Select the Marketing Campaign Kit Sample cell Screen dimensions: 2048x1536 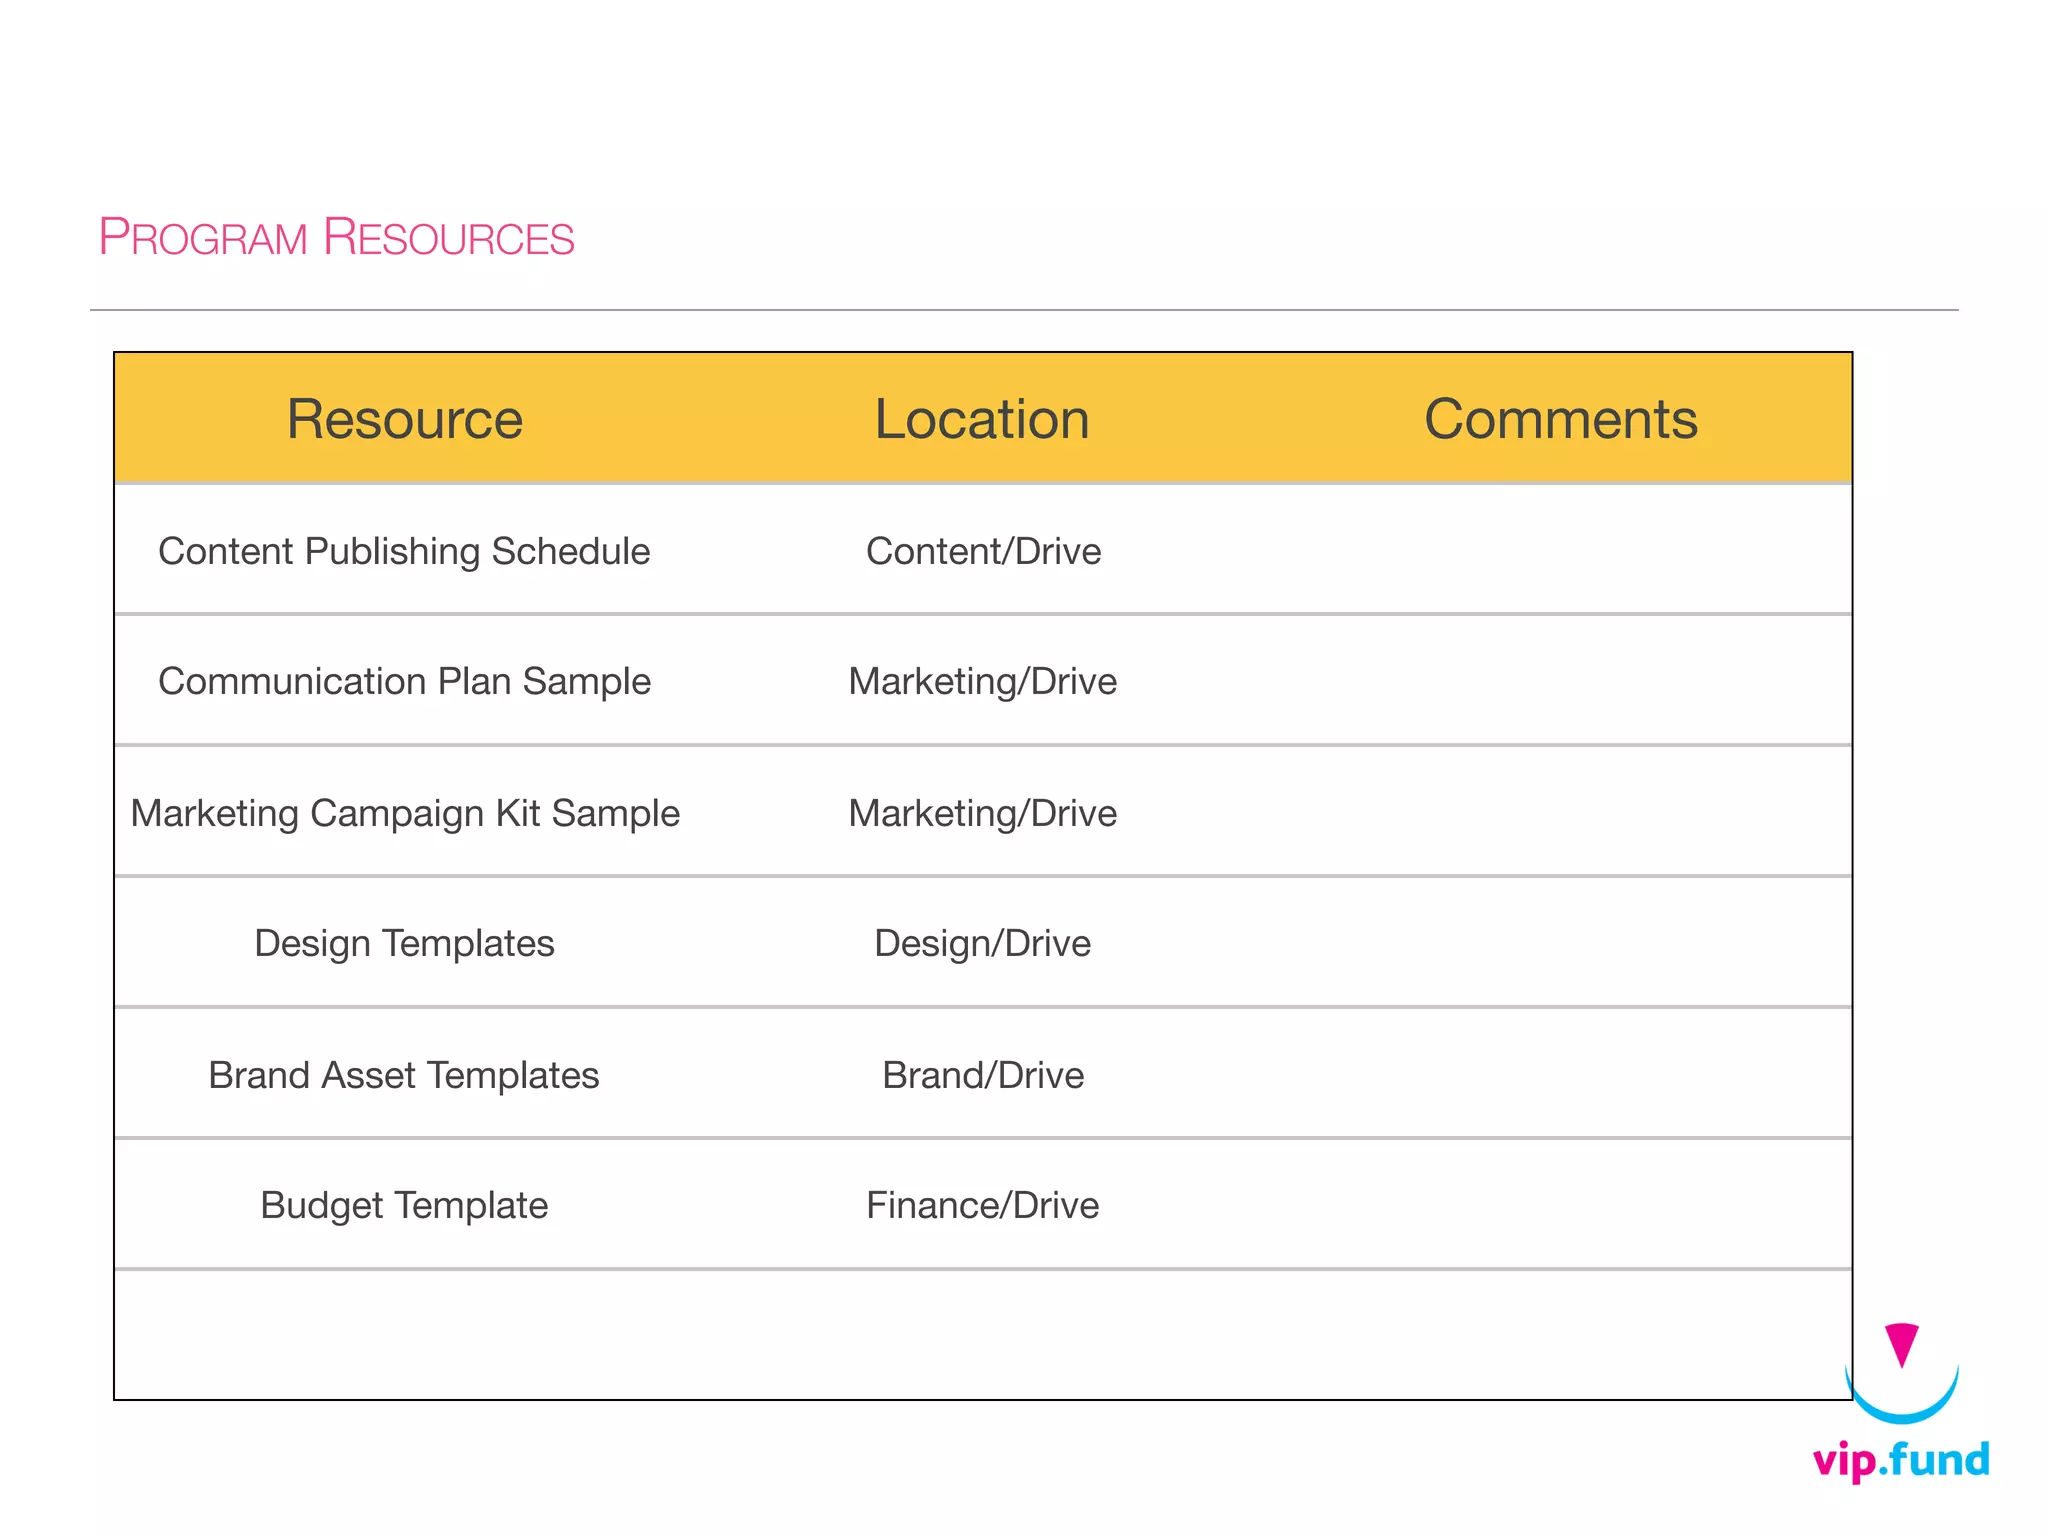click(405, 813)
